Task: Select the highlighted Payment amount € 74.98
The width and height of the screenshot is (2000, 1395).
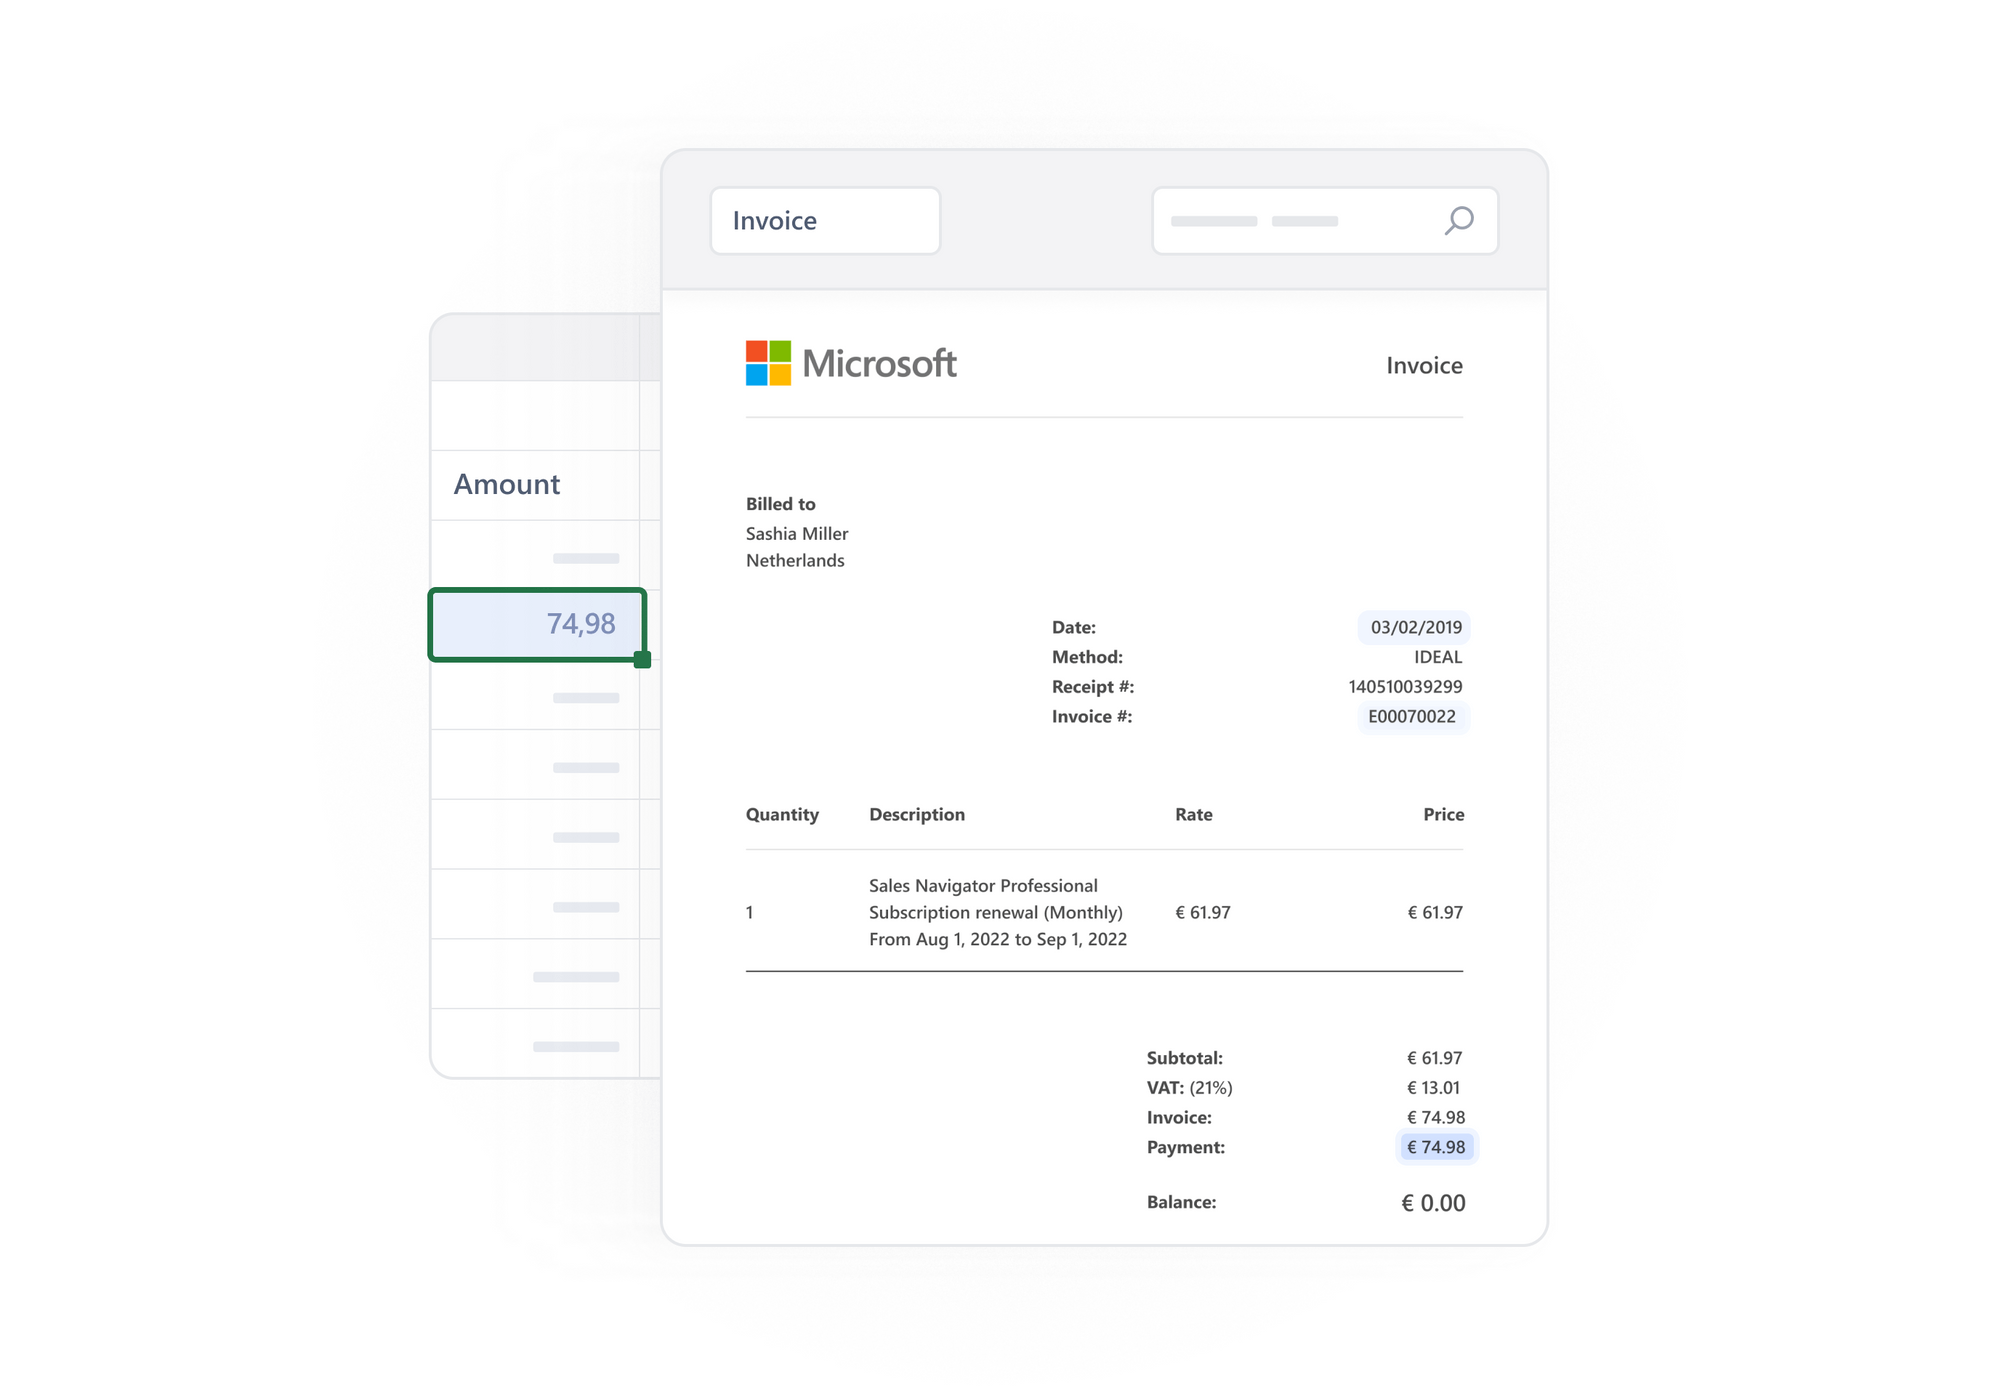Action: [x=1437, y=1147]
